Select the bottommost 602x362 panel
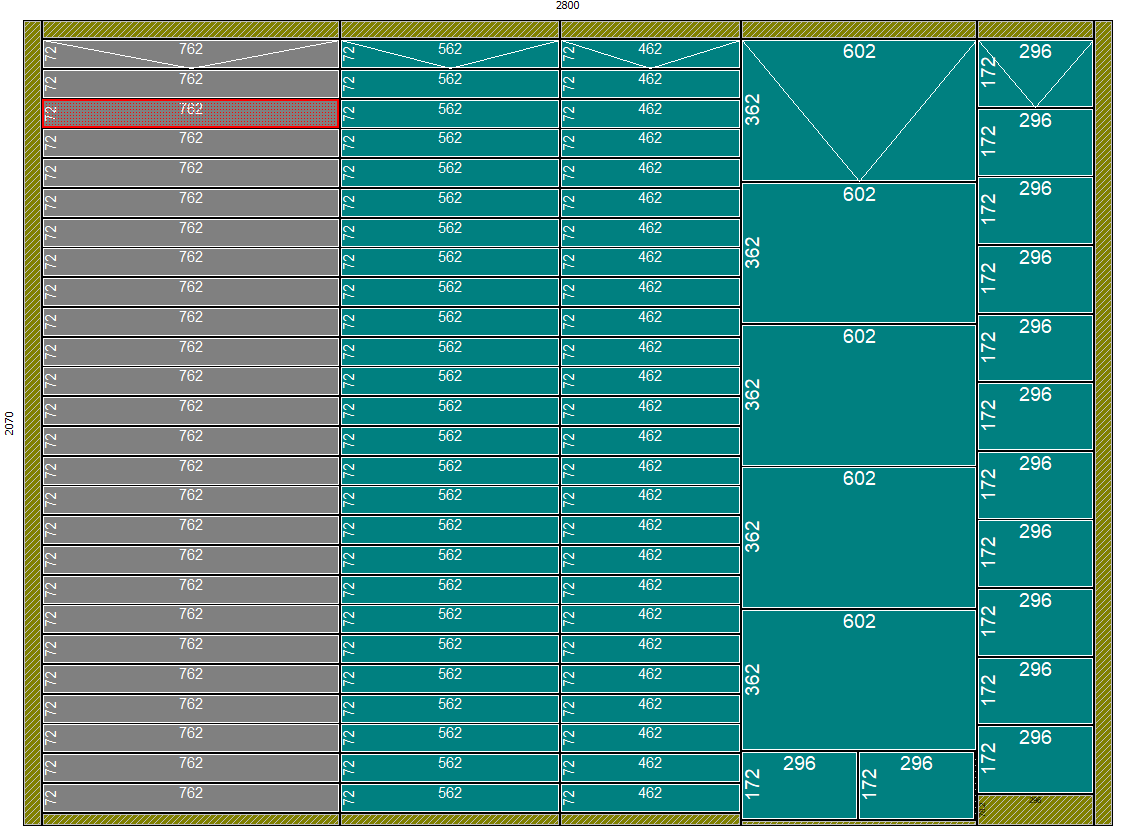The width and height of the screenshot is (1126, 837). tap(858, 680)
